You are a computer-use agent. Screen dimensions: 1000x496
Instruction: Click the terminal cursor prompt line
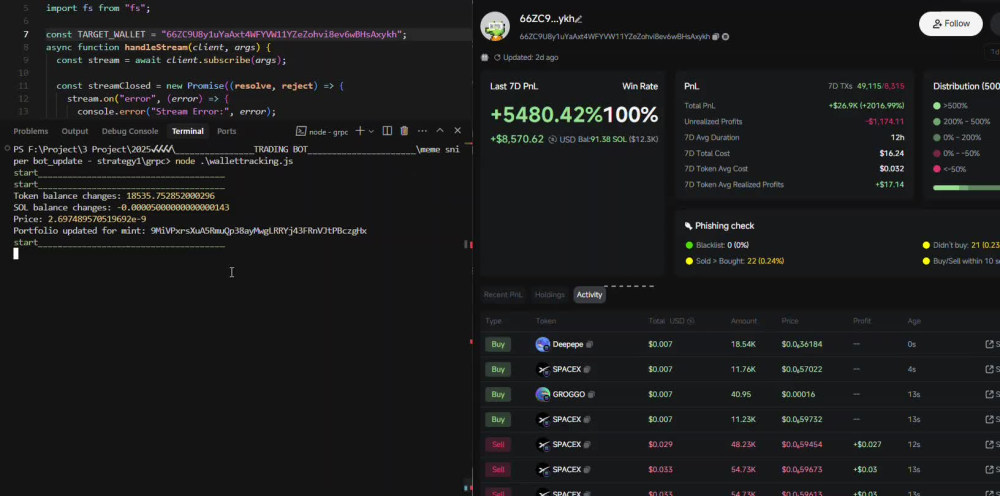click(16, 254)
